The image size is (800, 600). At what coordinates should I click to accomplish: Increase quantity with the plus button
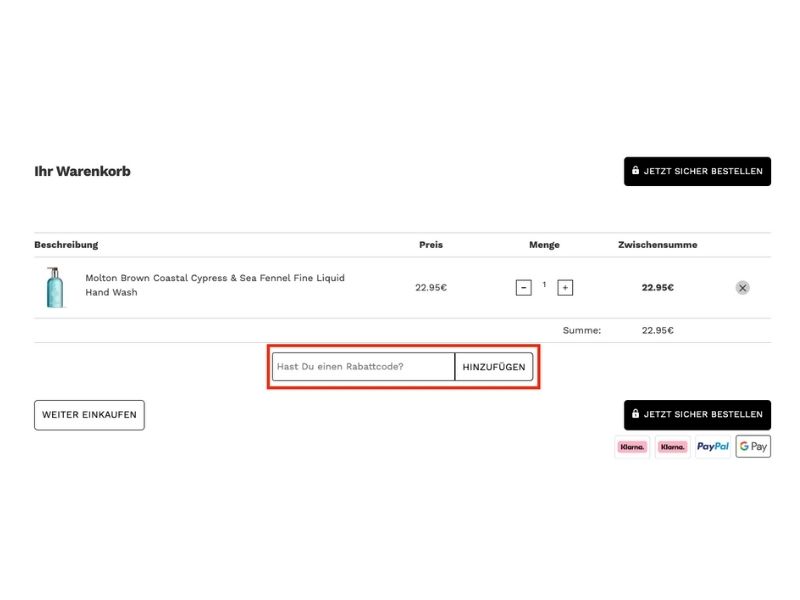565,288
